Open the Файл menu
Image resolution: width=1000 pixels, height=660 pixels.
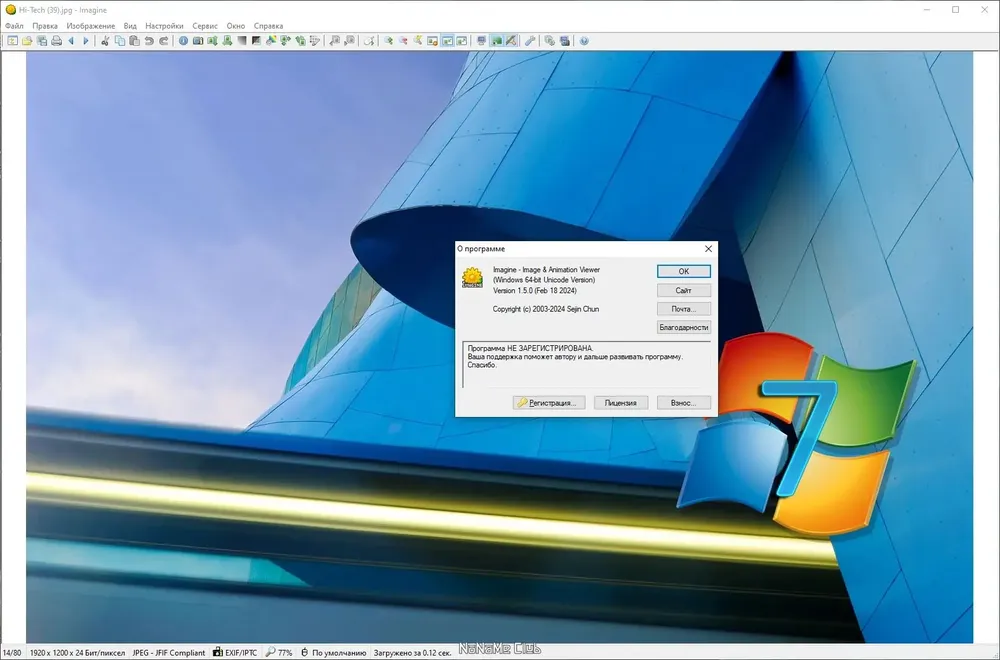click(14, 26)
